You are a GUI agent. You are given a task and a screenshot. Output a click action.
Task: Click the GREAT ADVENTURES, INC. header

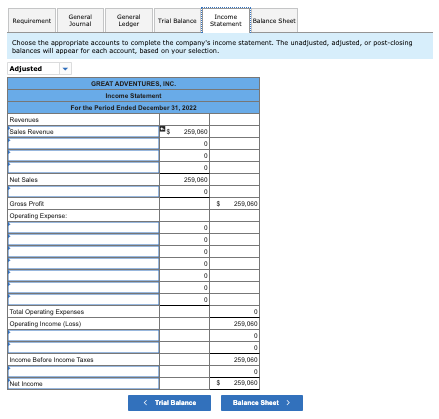tap(133, 84)
